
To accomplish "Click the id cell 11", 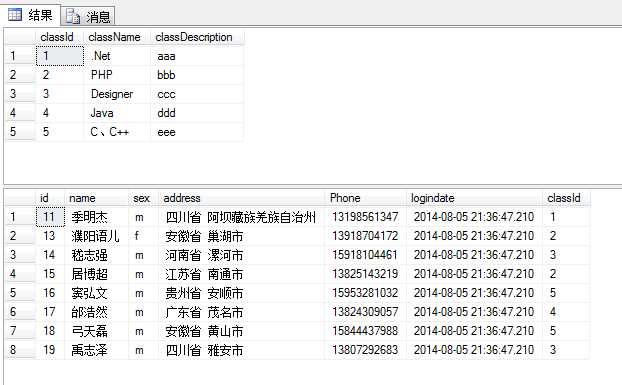I will tap(50, 217).
